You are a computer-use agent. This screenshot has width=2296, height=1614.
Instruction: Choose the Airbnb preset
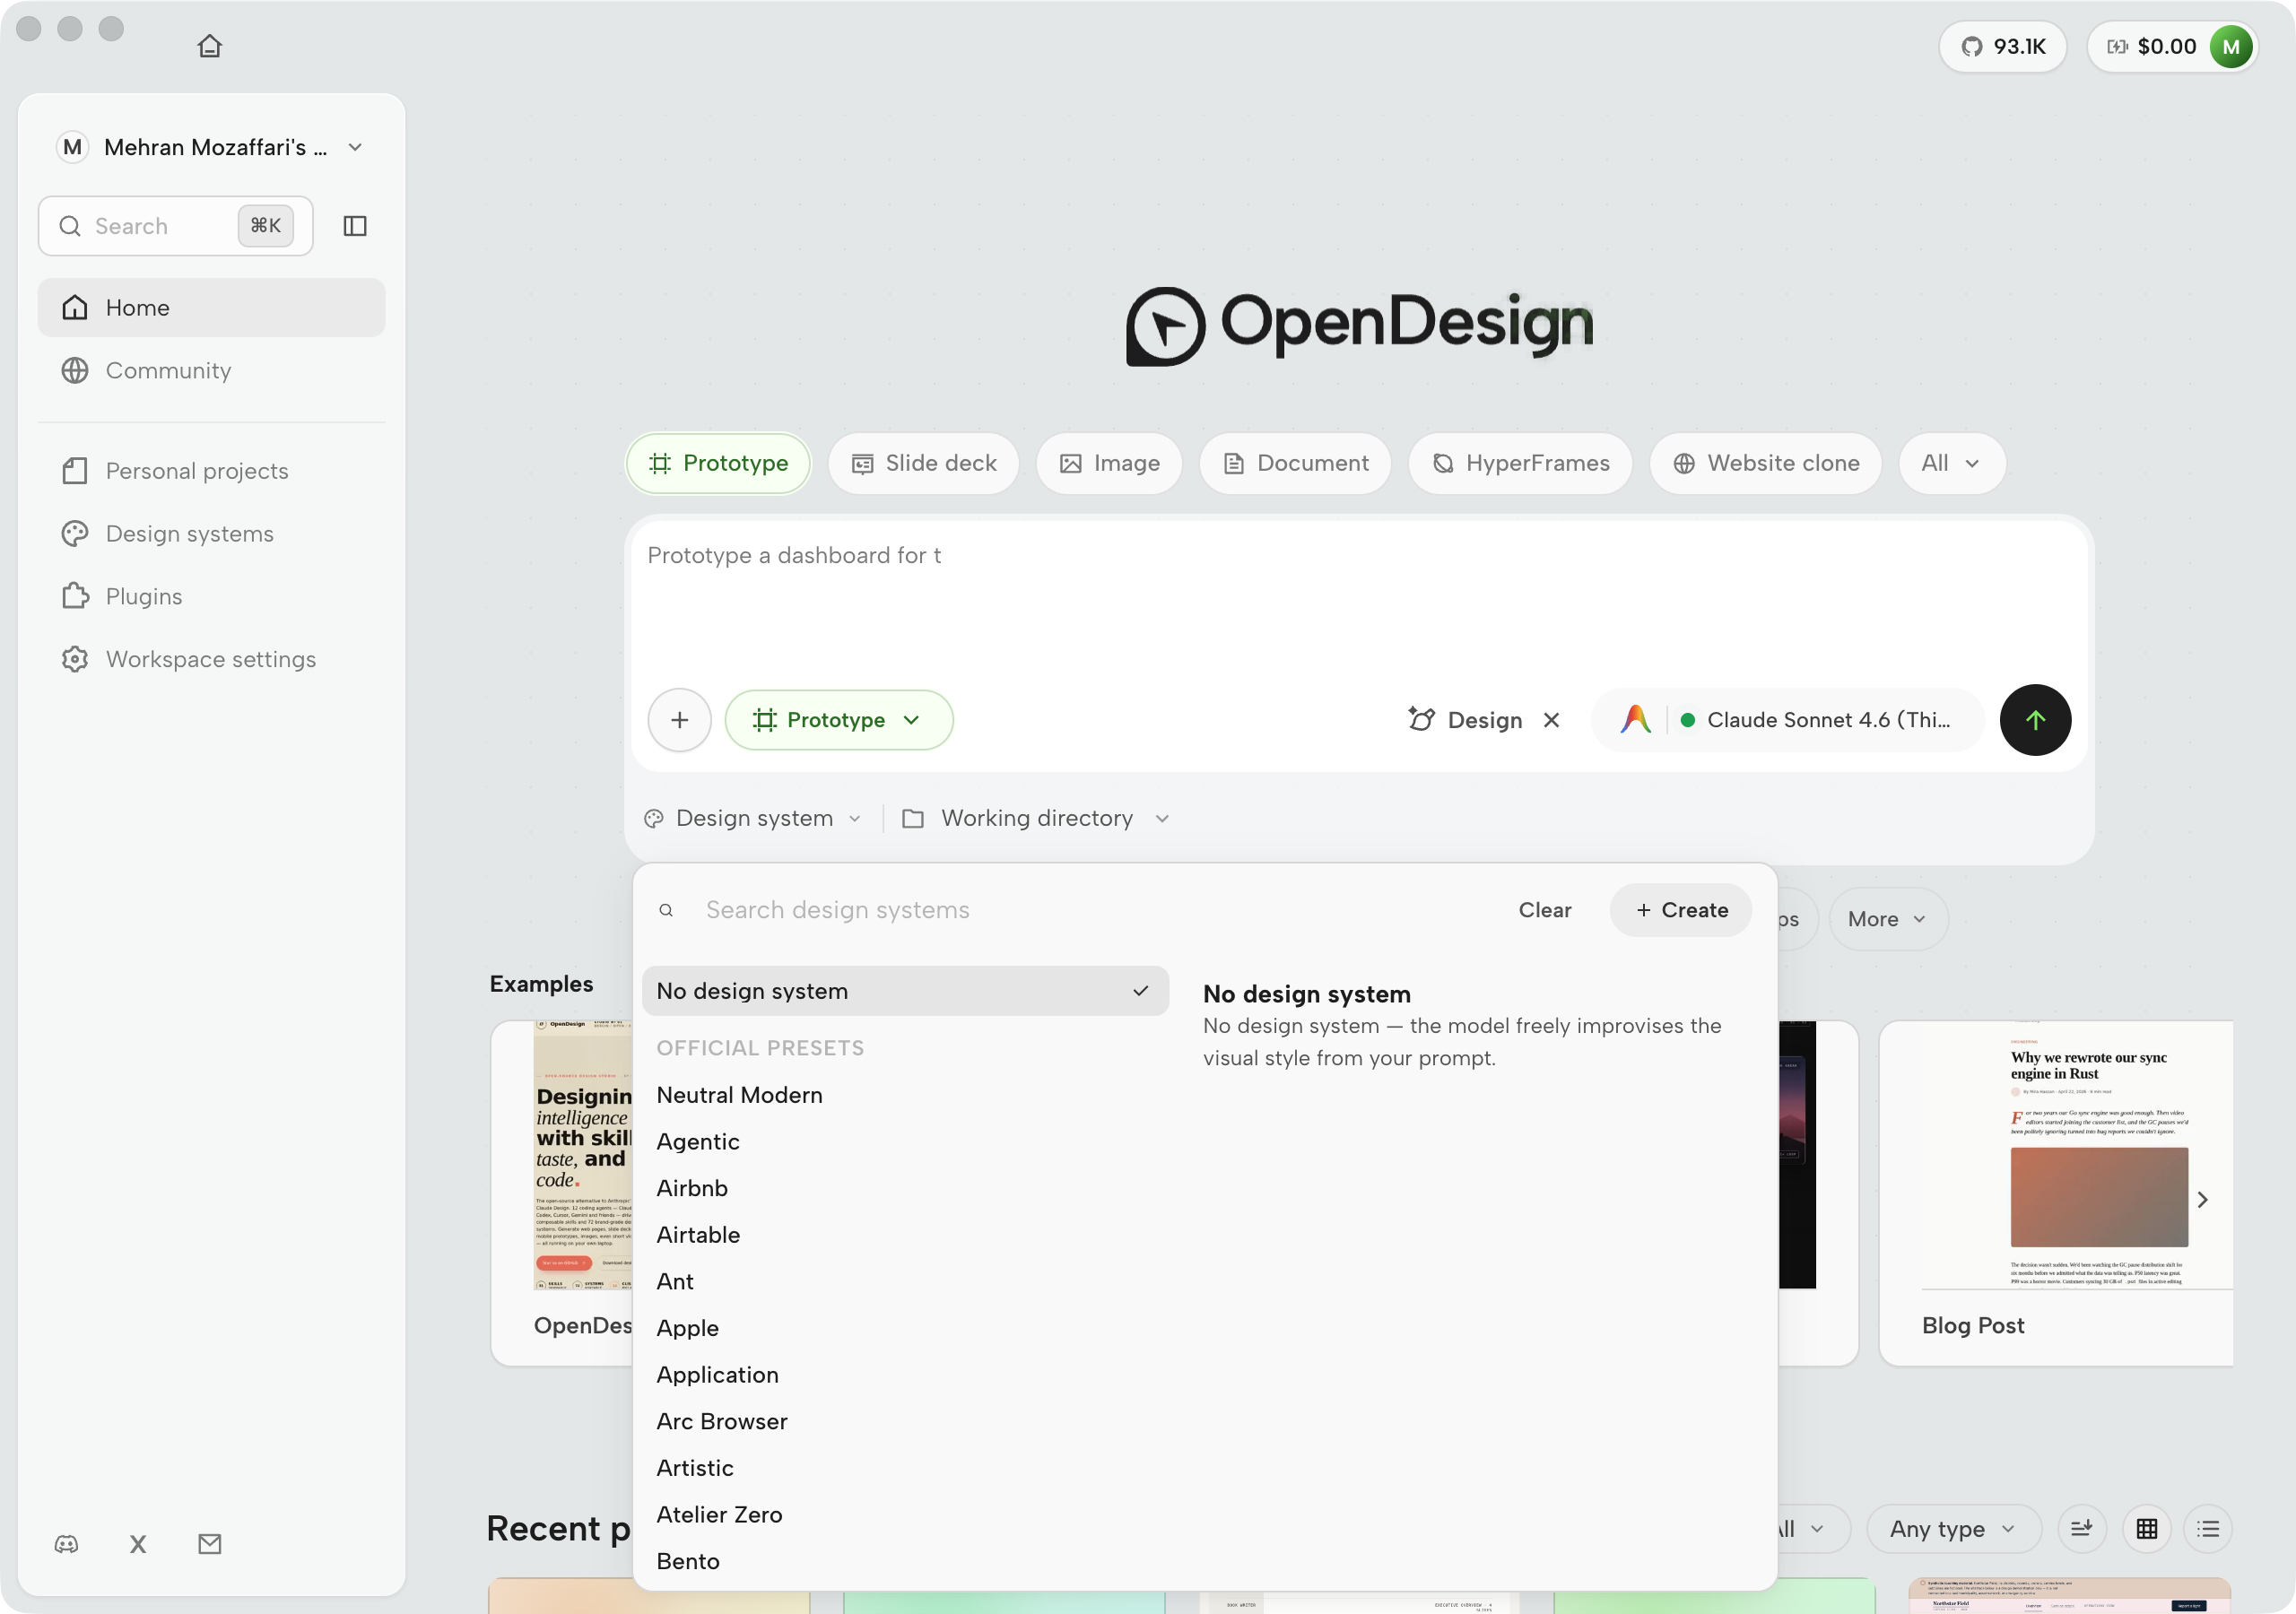(905, 1188)
